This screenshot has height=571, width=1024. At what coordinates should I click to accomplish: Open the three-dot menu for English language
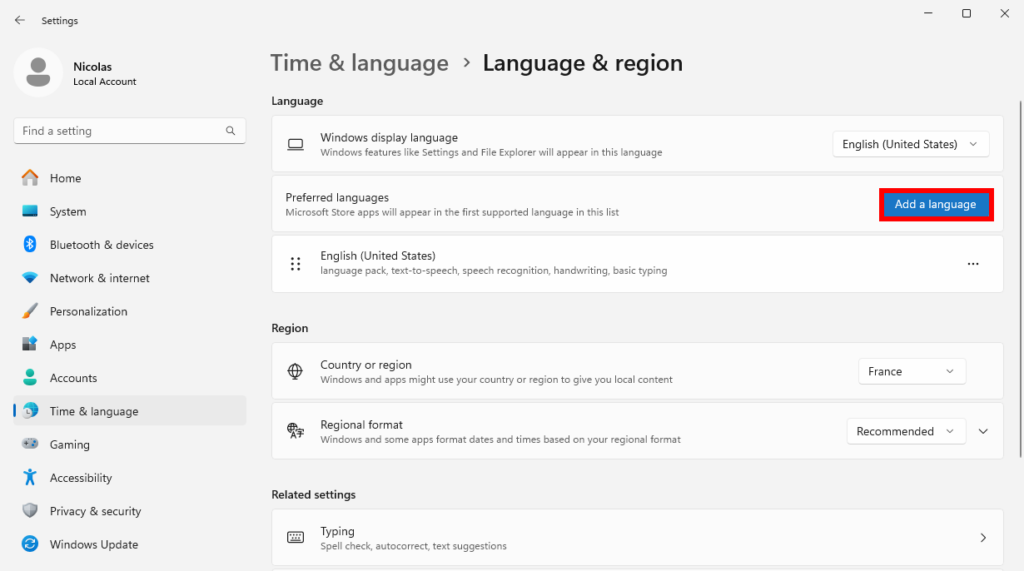973,264
